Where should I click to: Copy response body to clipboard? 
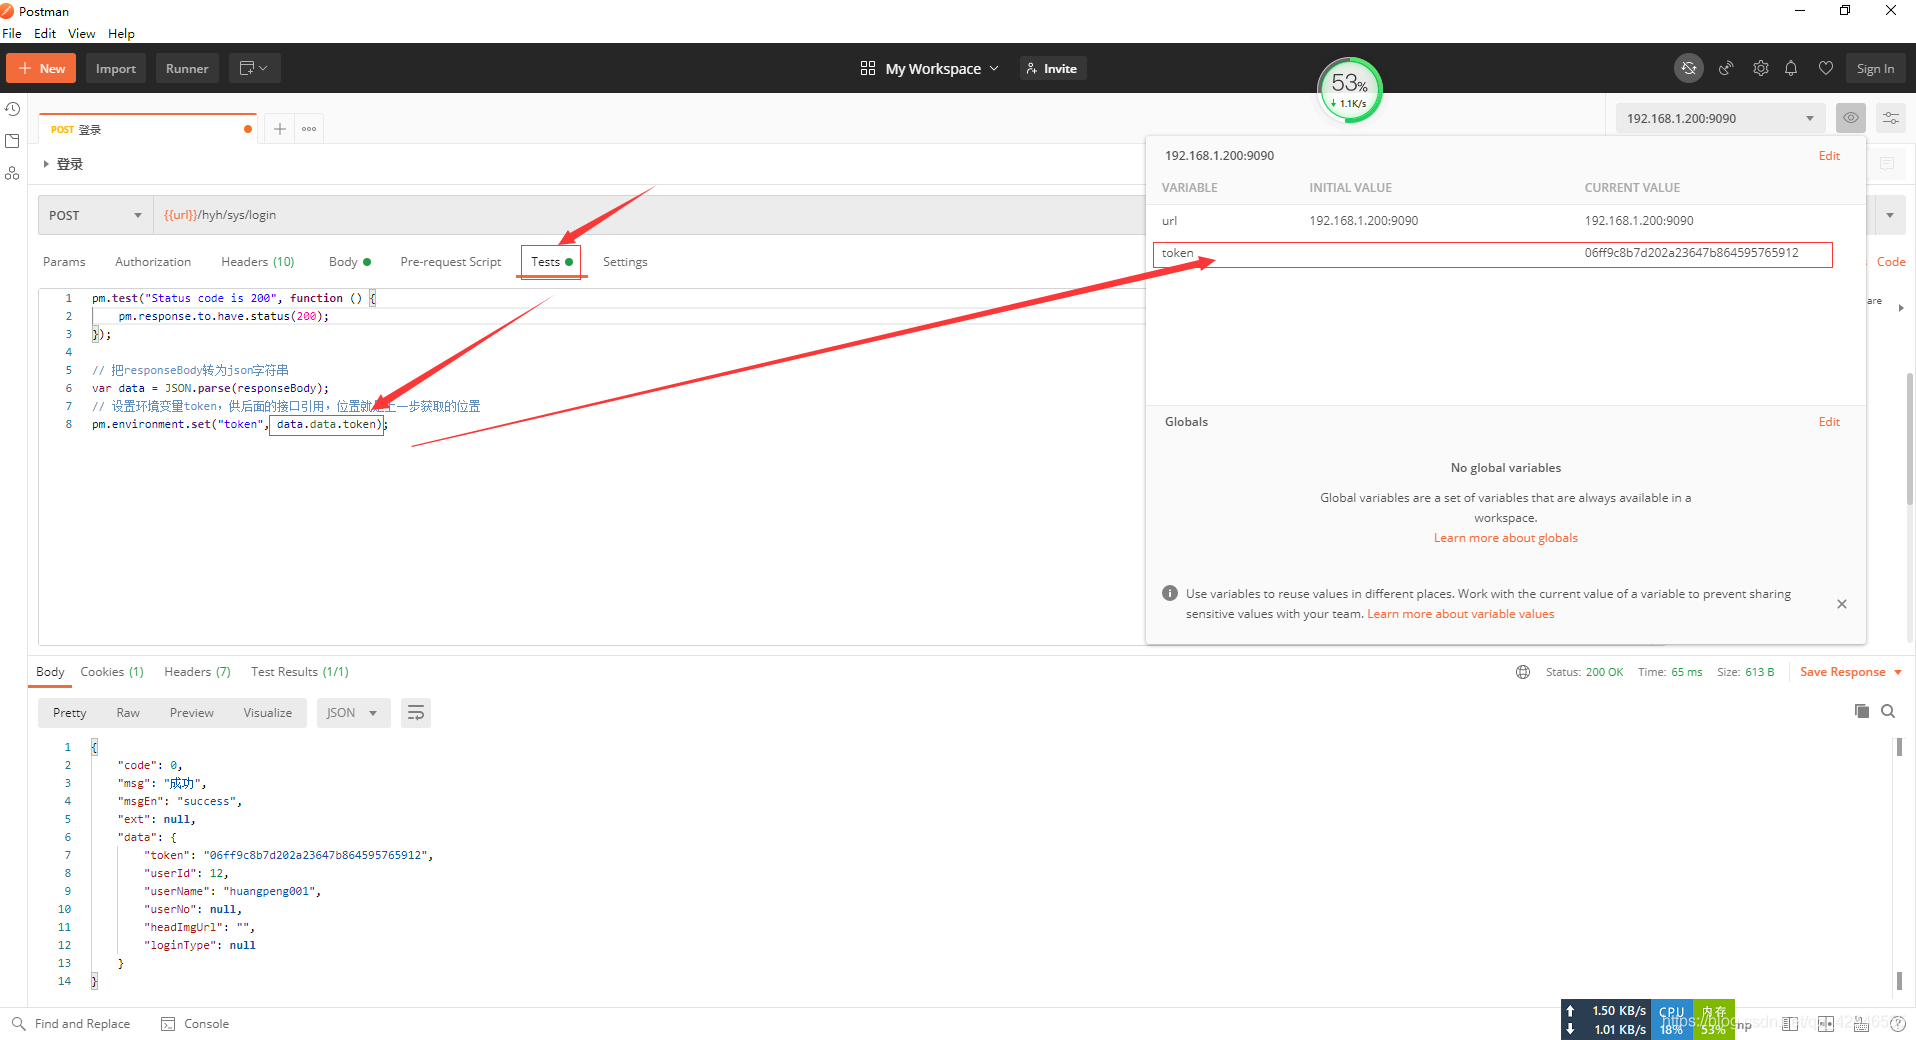tap(1861, 711)
